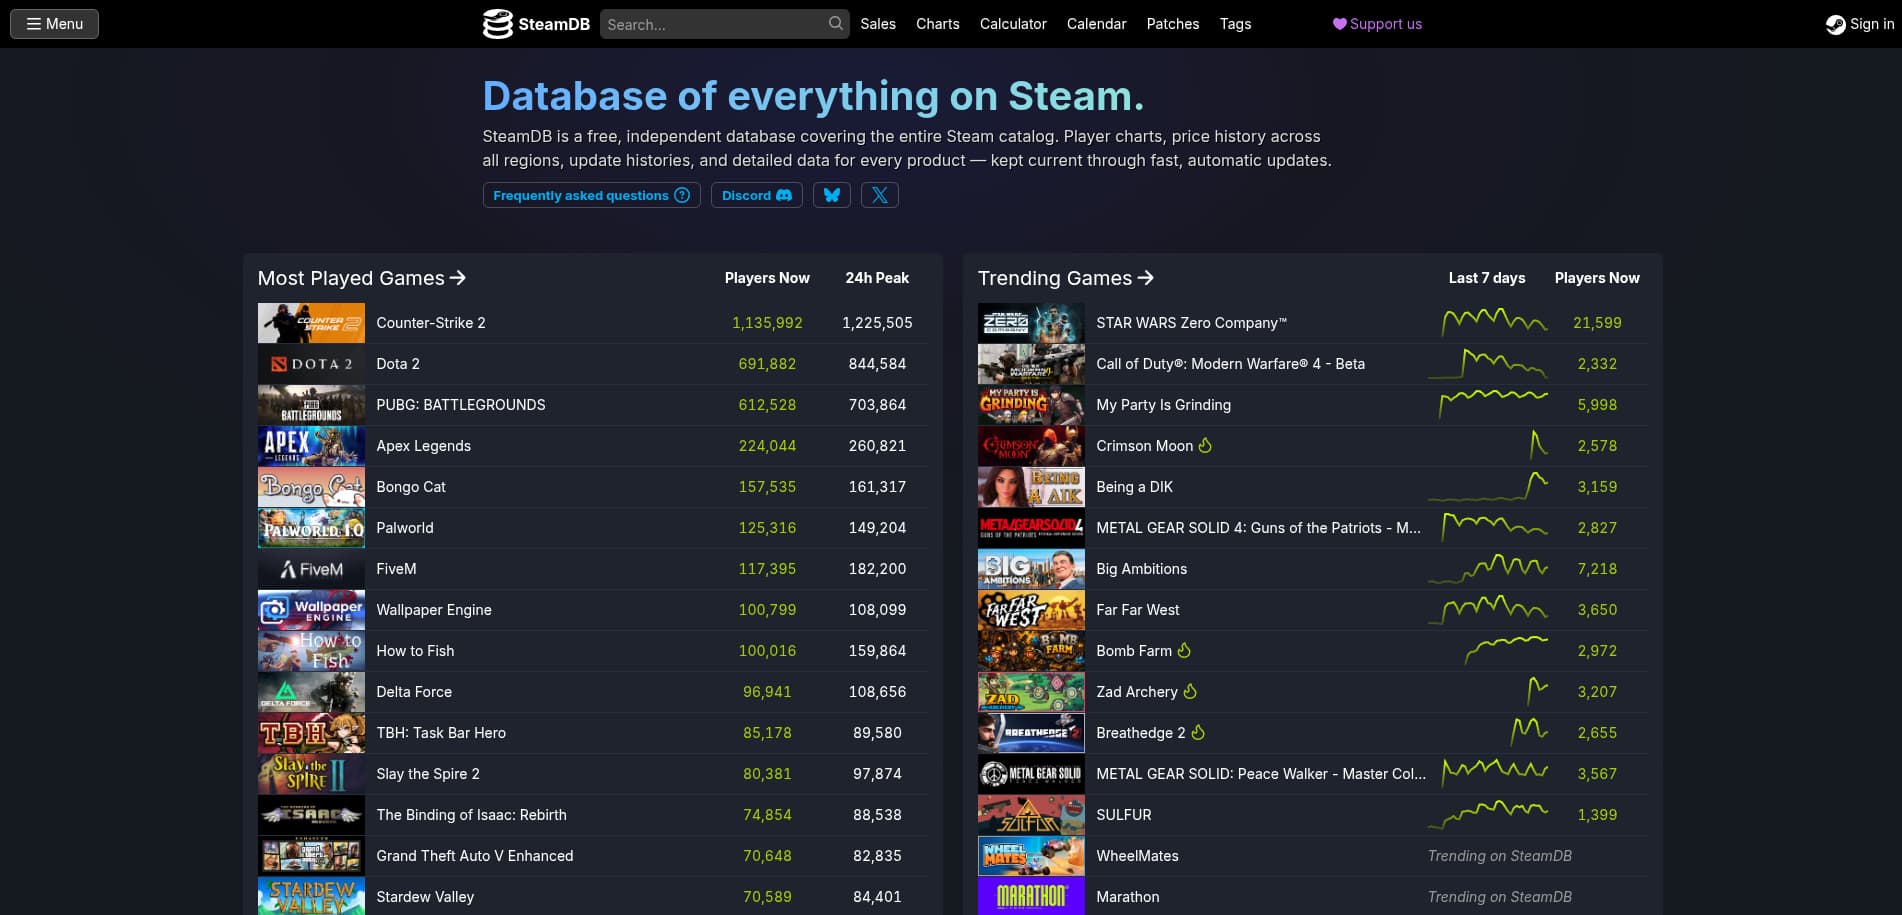
Task: Open the Bluesky butterfly icon link
Action: tap(832, 195)
